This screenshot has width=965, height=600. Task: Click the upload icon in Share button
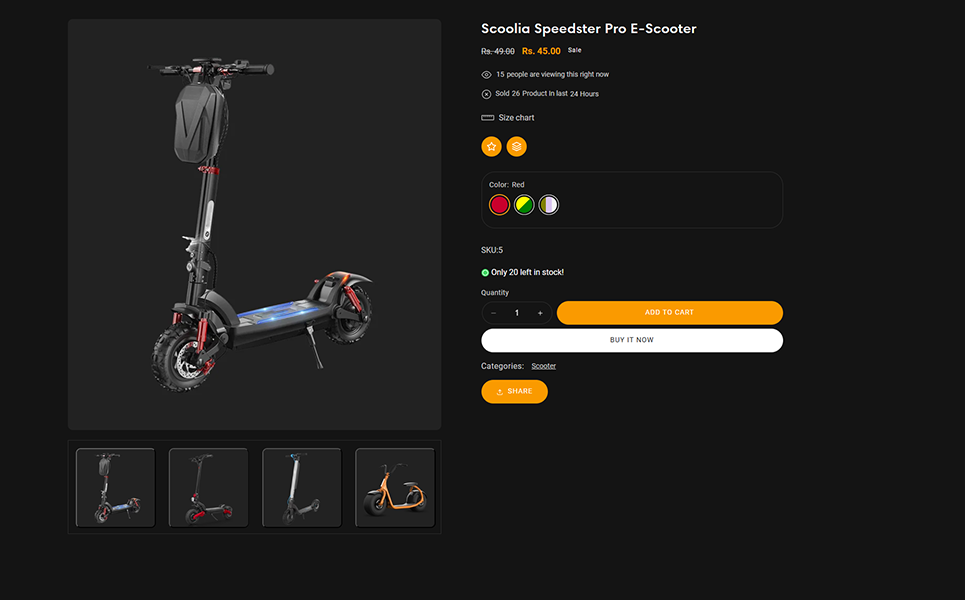pos(500,391)
